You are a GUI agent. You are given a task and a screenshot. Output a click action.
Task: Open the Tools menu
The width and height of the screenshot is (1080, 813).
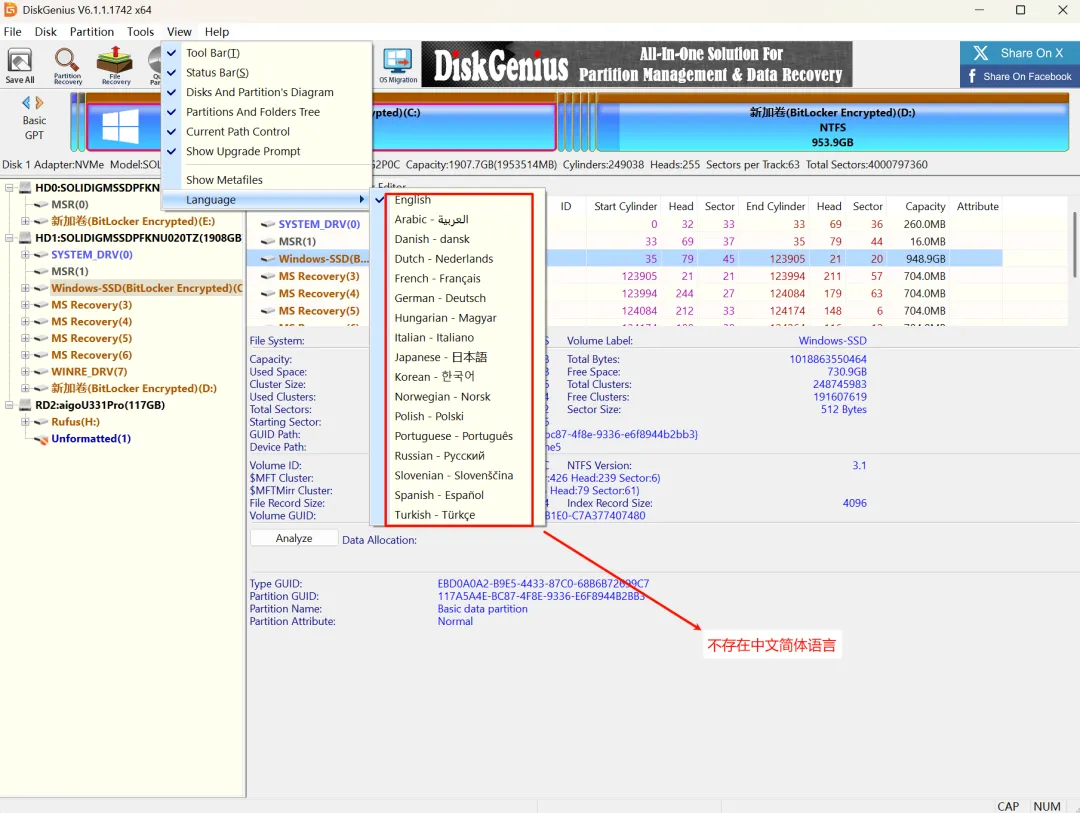[x=141, y=32]
